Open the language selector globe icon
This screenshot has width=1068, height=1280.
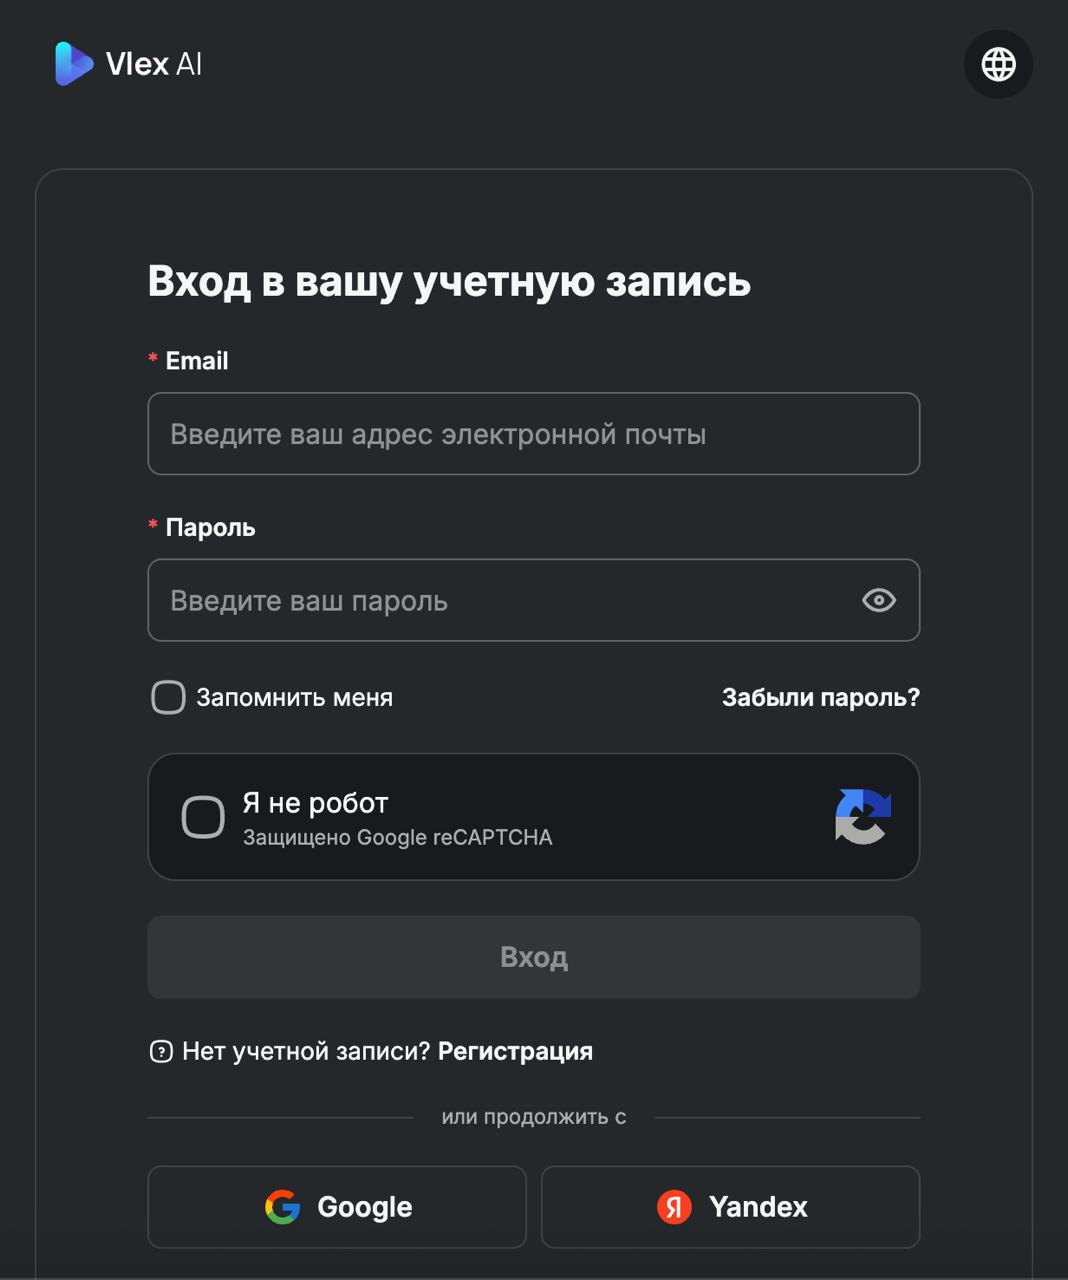click(x=997, y=64)
